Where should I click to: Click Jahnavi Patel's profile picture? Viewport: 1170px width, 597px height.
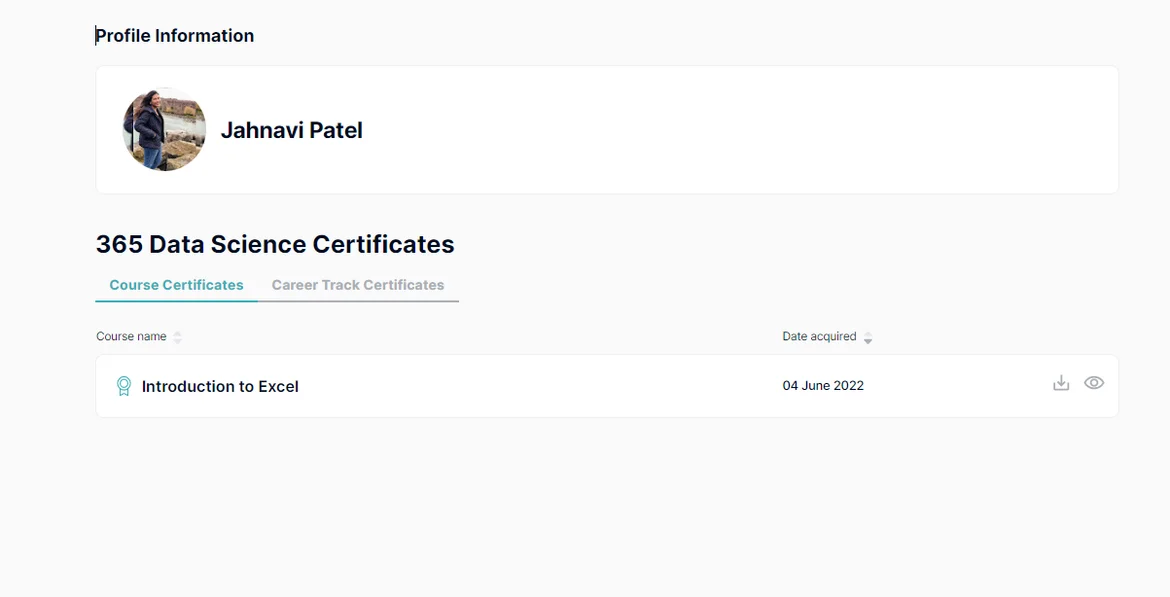[x=164, y=130]
